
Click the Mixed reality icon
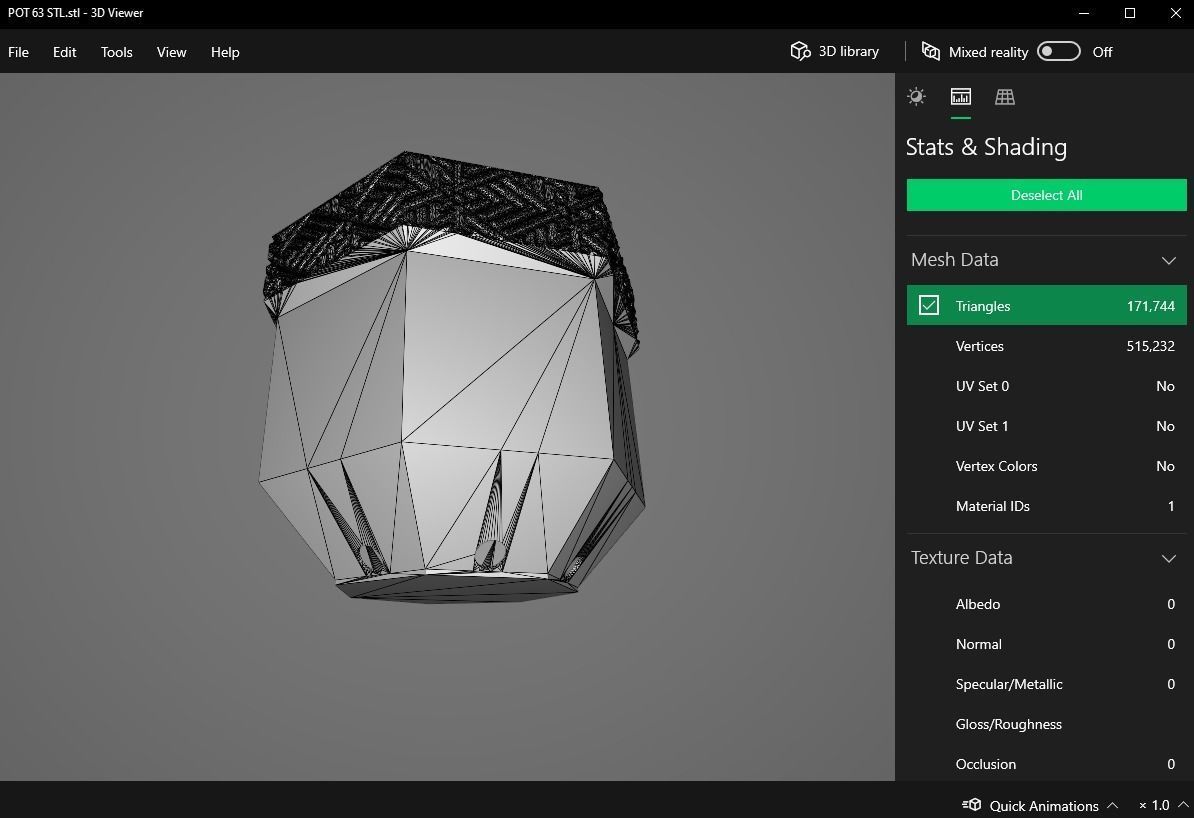coord(931,51)
